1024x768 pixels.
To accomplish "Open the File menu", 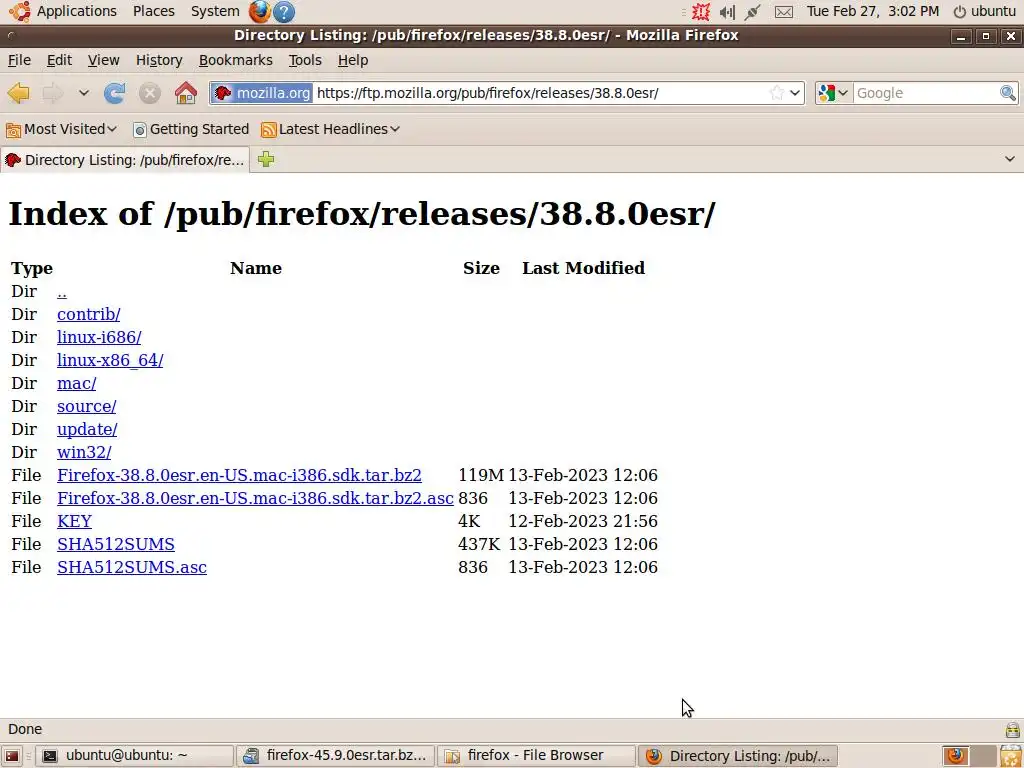I will [19, 60].
